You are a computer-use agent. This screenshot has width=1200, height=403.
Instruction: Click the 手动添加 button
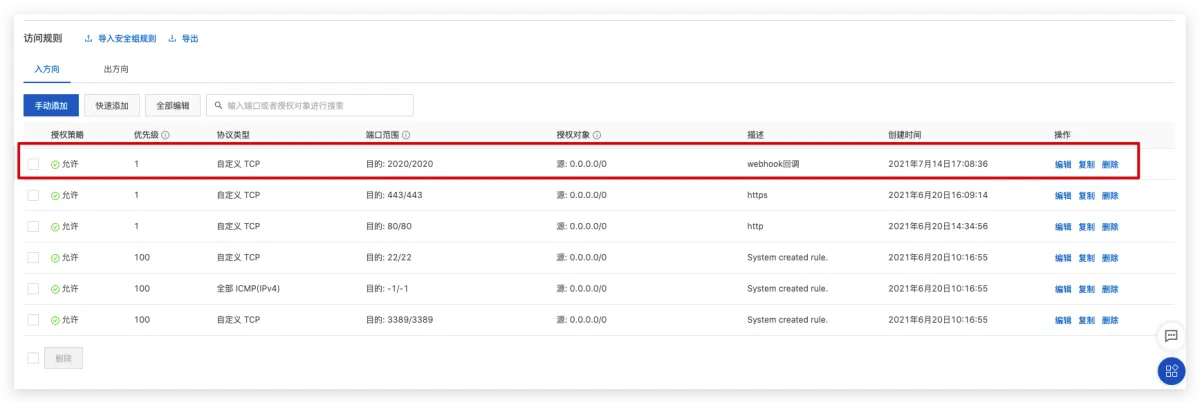(x=51, y=105)
